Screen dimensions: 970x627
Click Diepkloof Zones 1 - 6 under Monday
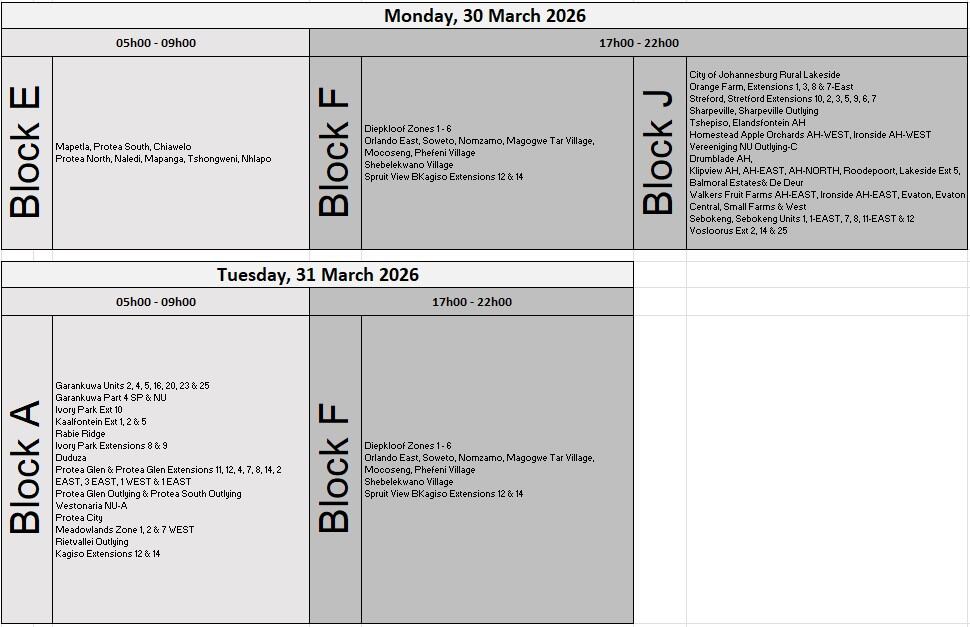click(407, 129)
